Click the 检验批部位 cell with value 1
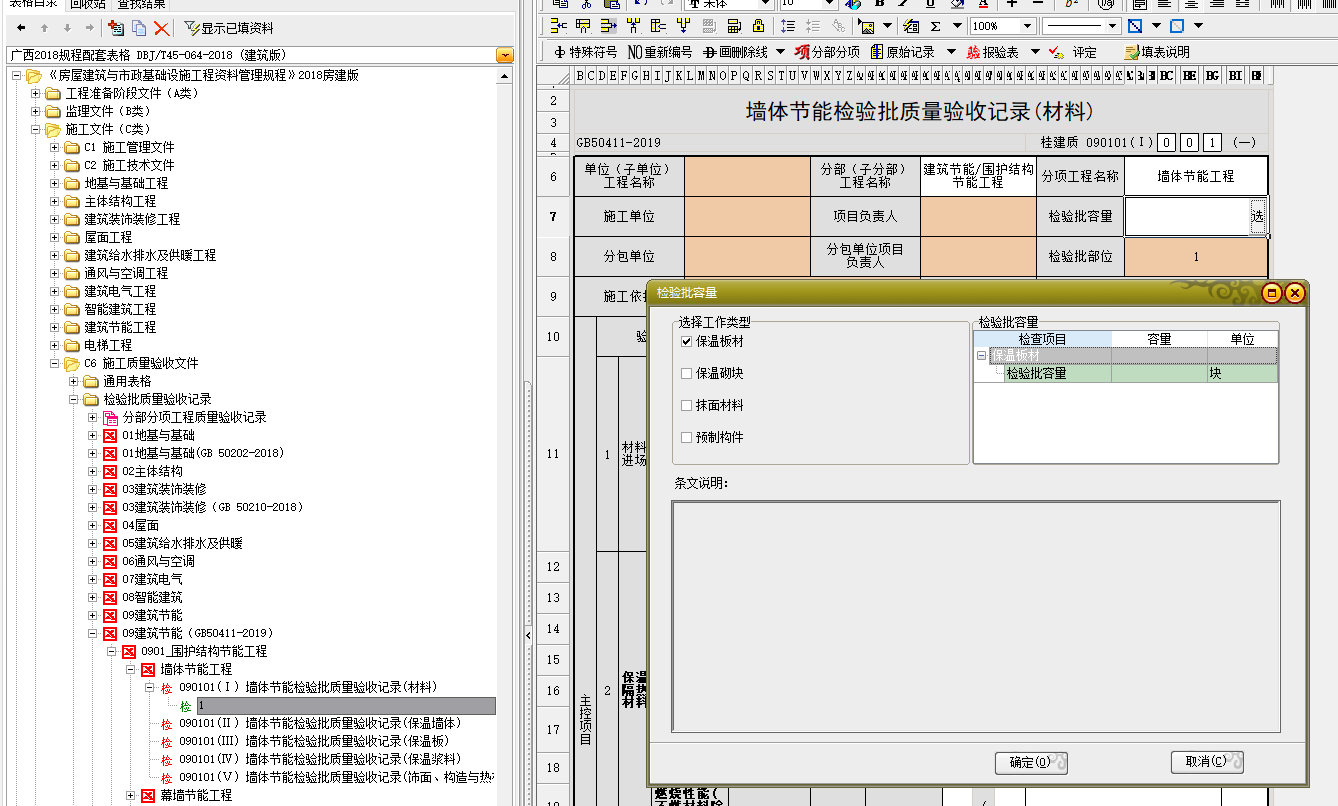Viewport: 1338px width, 806px height. (x=1196, y=257)
